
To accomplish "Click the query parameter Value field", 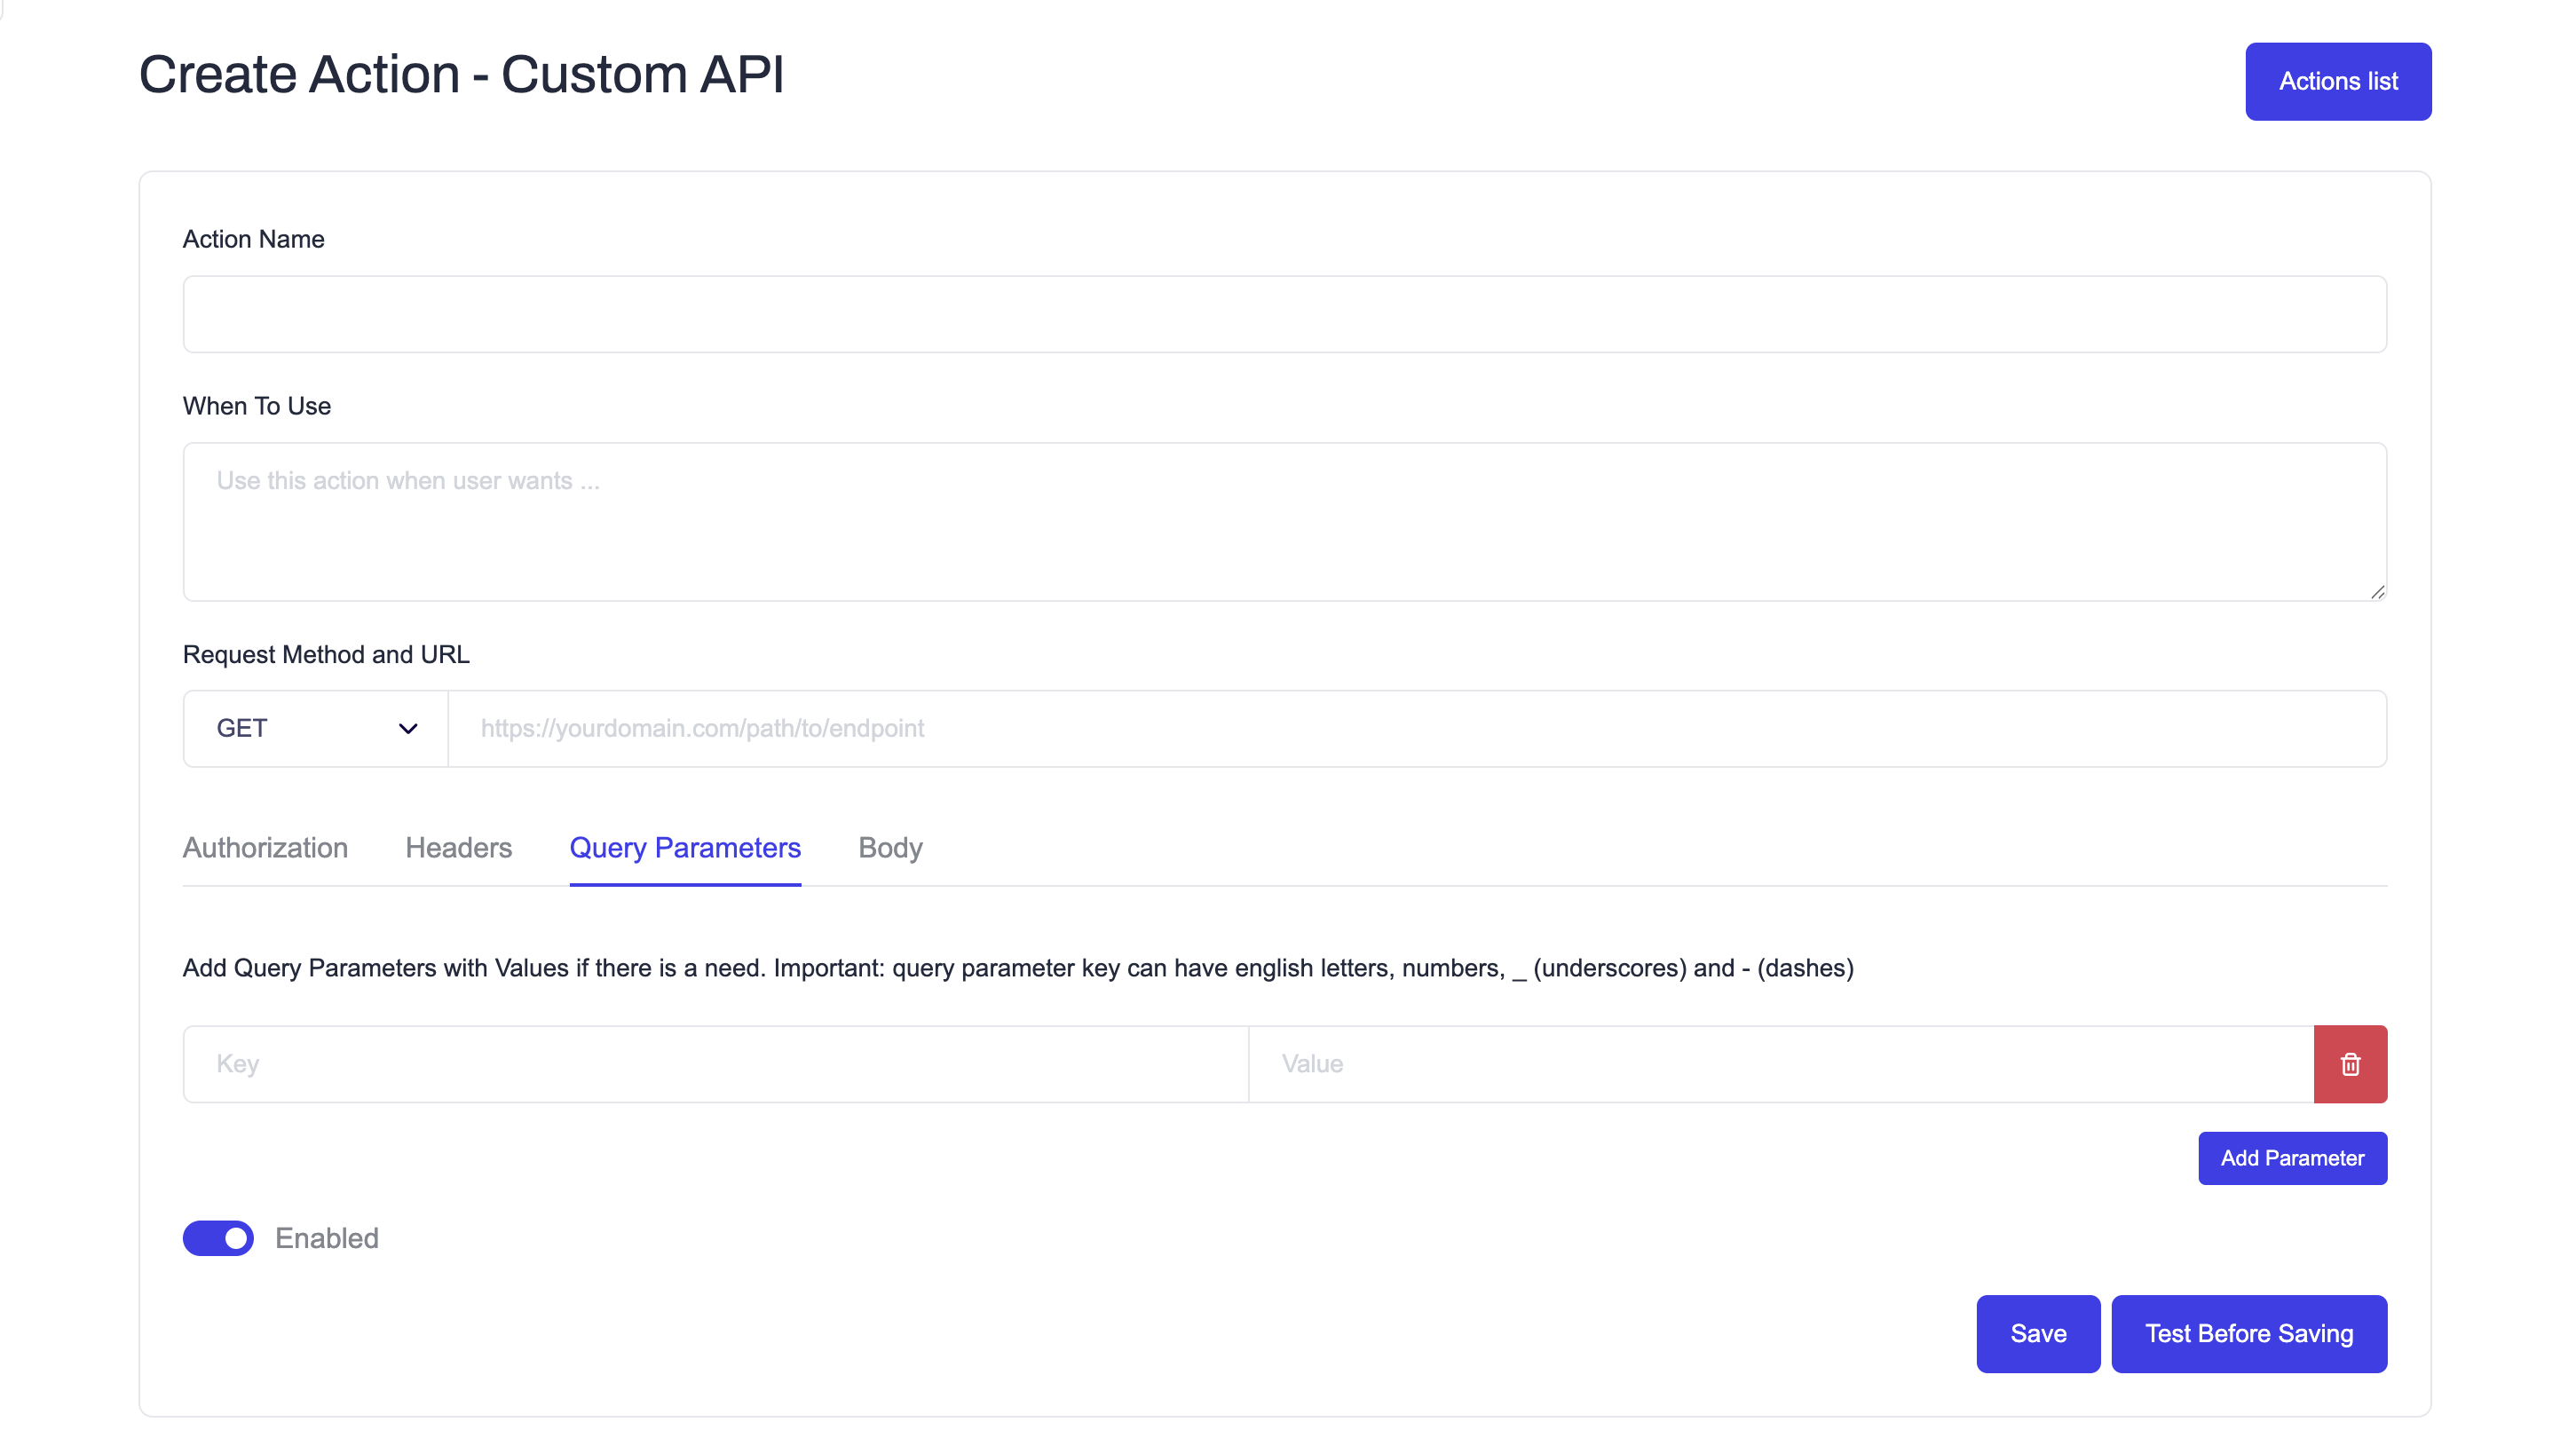I will coord(1780,1064).
